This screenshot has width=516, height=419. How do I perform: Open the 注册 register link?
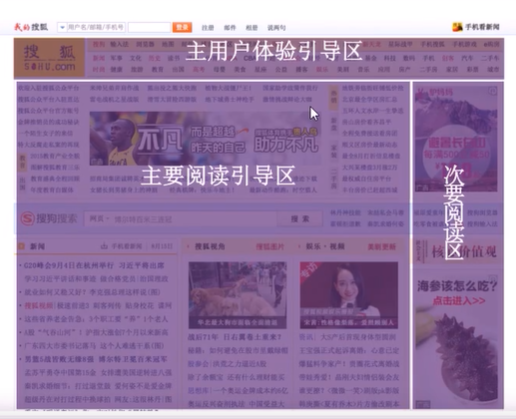[208, 28]
